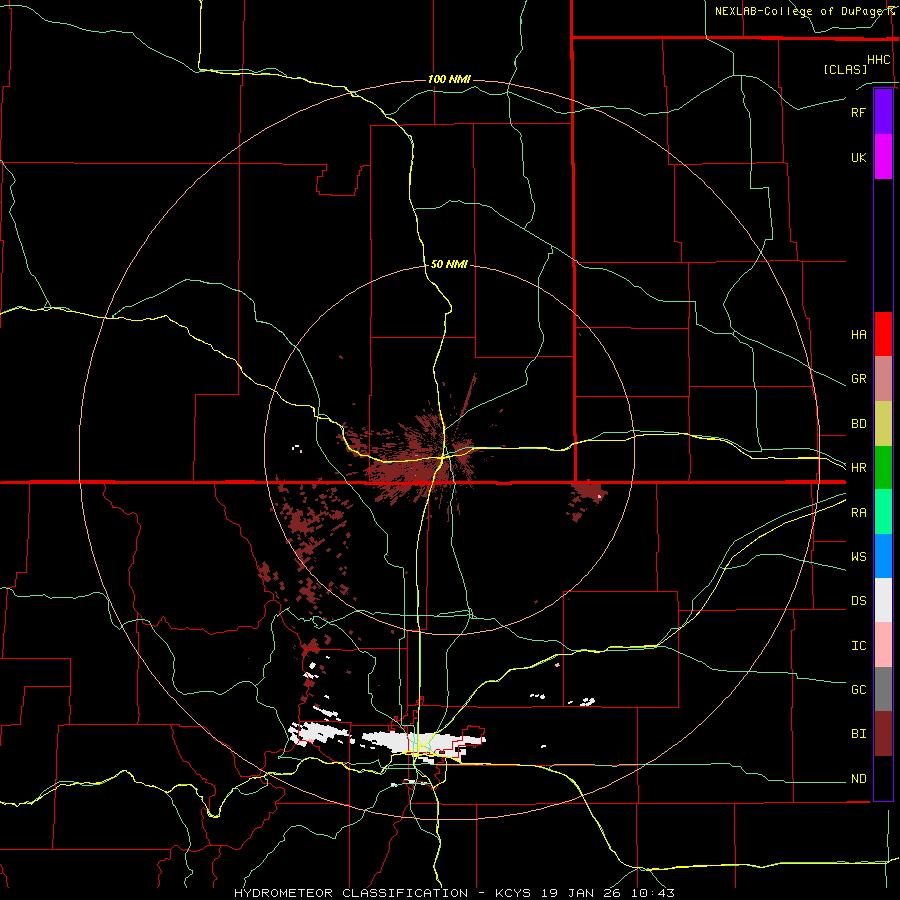Click the 'WS' legend label

[858, 557]
